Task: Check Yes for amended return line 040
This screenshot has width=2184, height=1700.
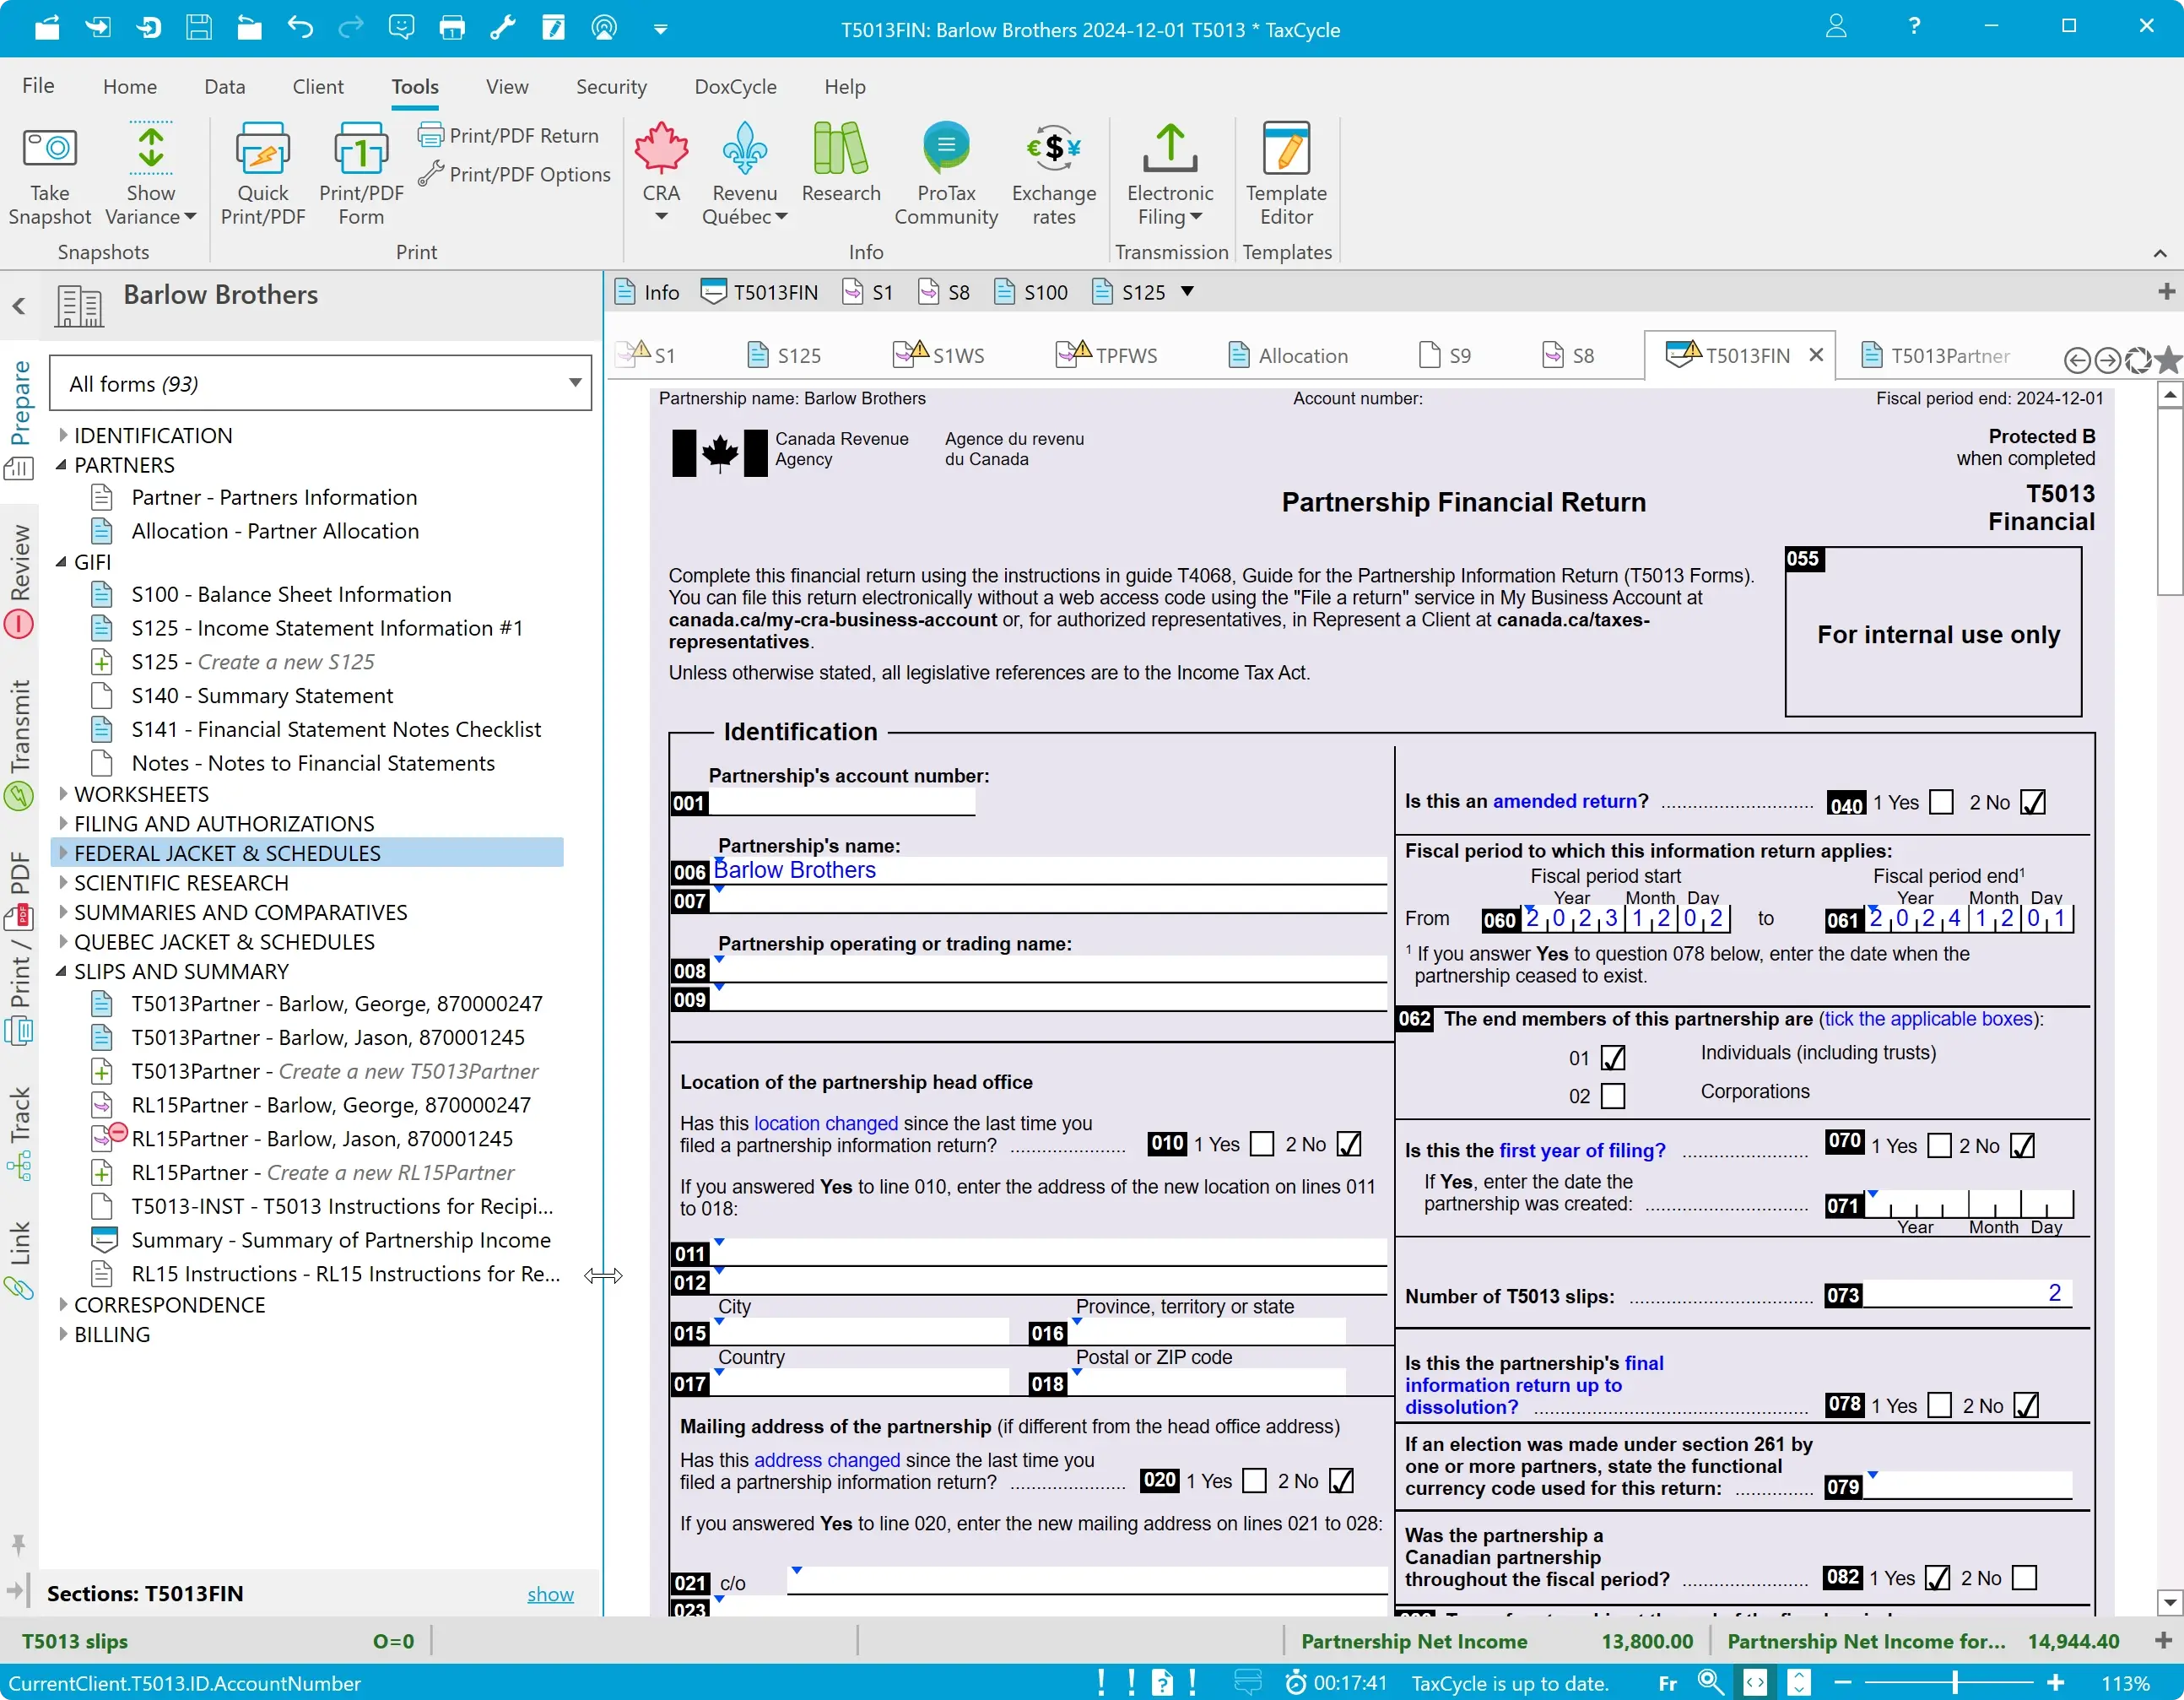Action: 1941,802
